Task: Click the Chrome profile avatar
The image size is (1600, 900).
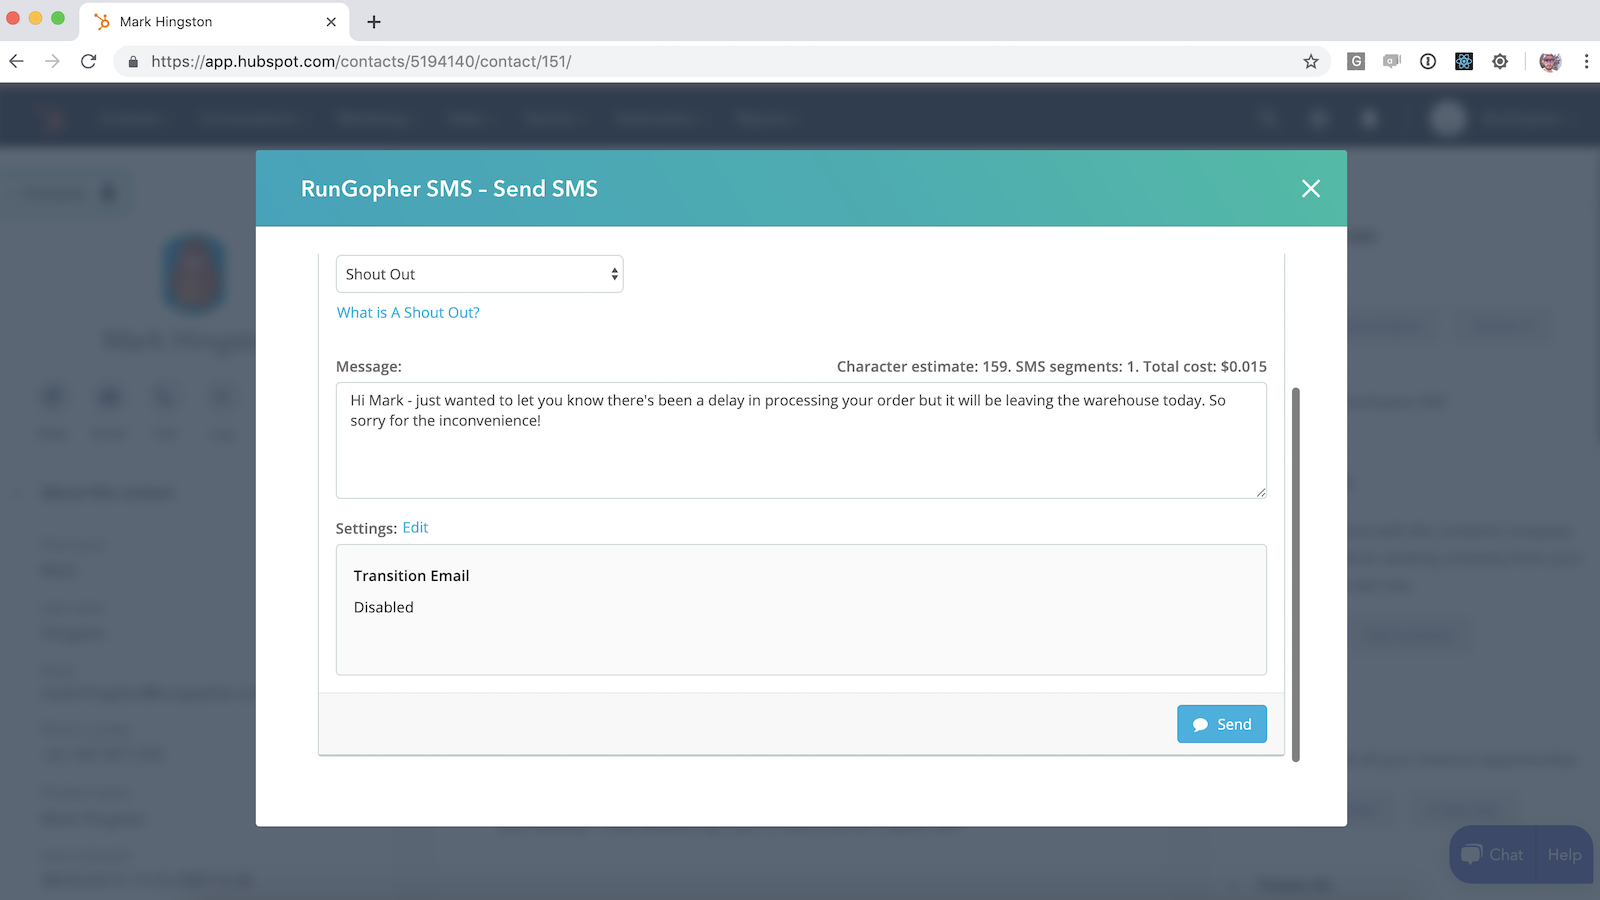Action: click(x=1549, y=61)
